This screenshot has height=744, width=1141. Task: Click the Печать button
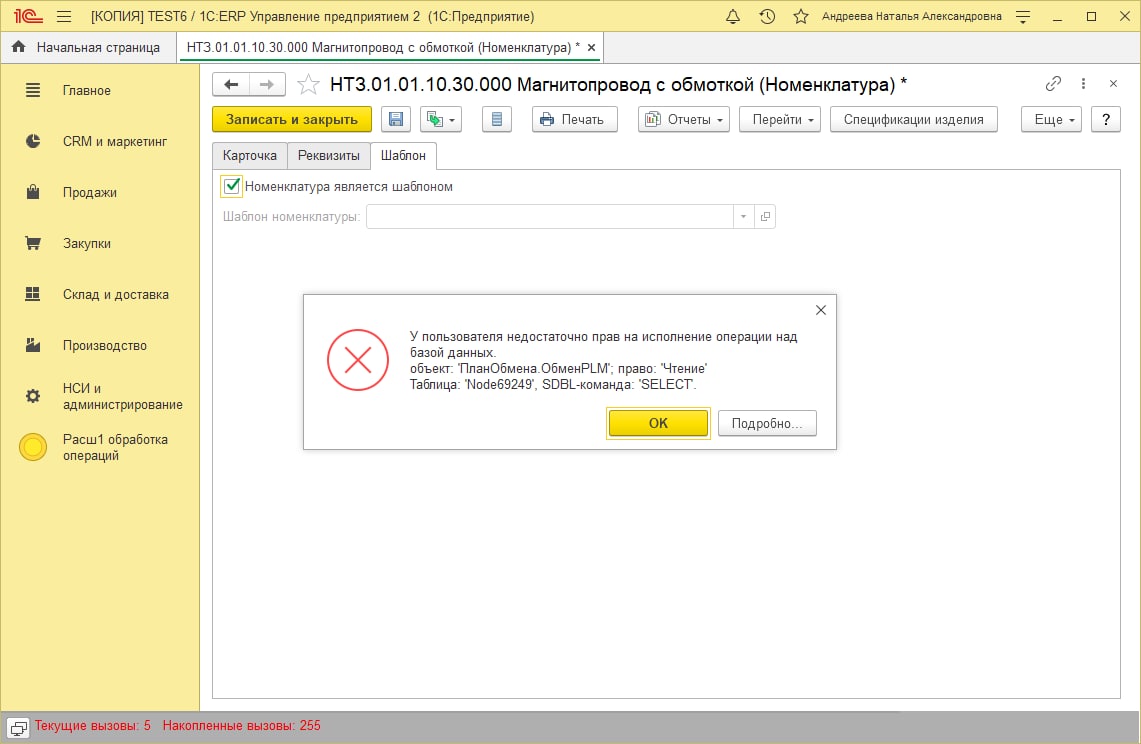coord(575,119)
